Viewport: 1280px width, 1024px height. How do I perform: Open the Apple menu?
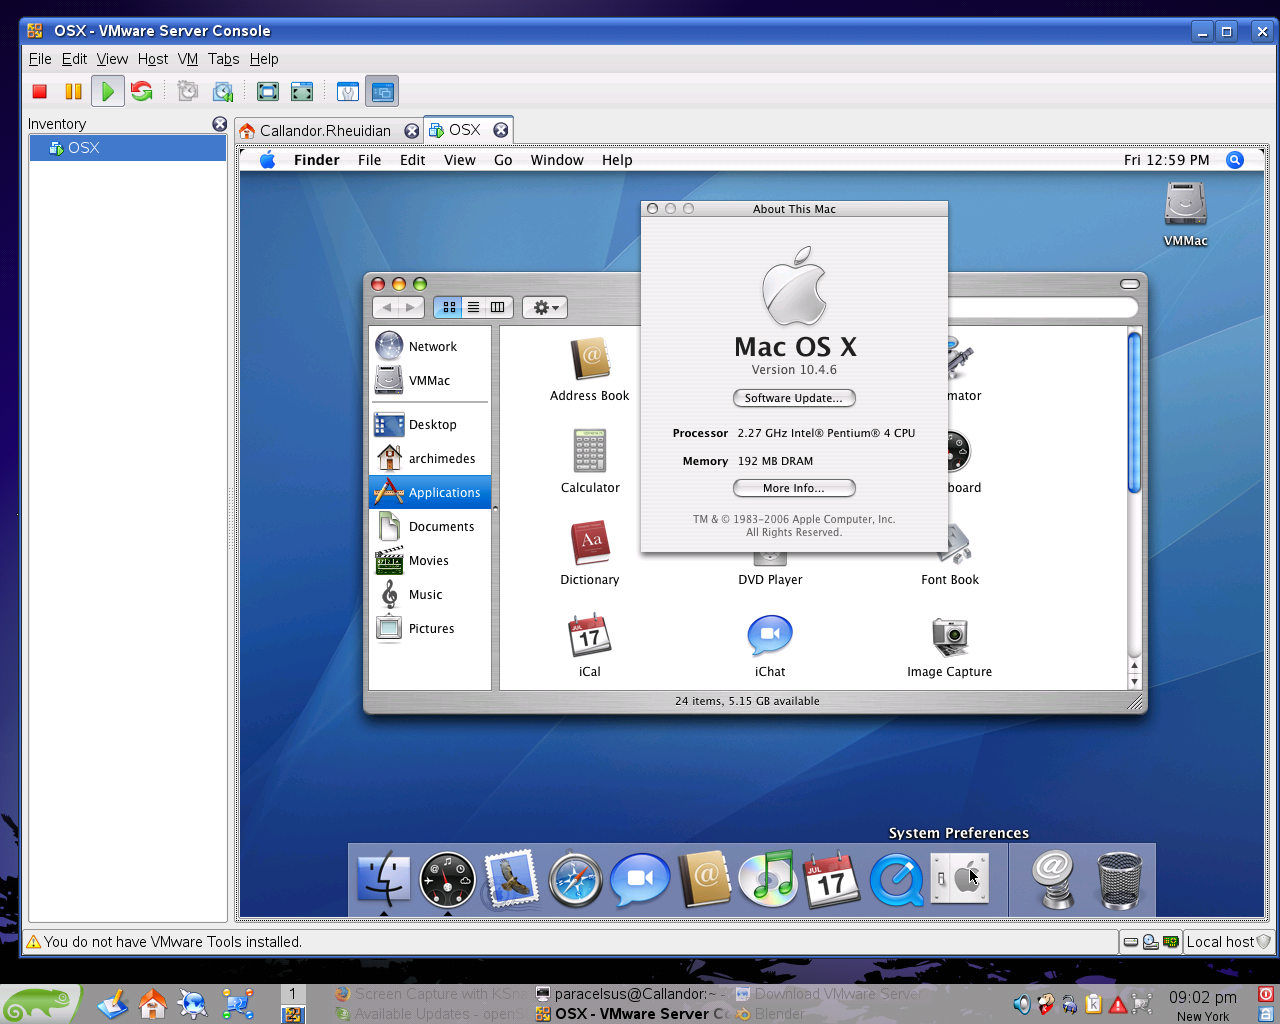pos(267,160)
